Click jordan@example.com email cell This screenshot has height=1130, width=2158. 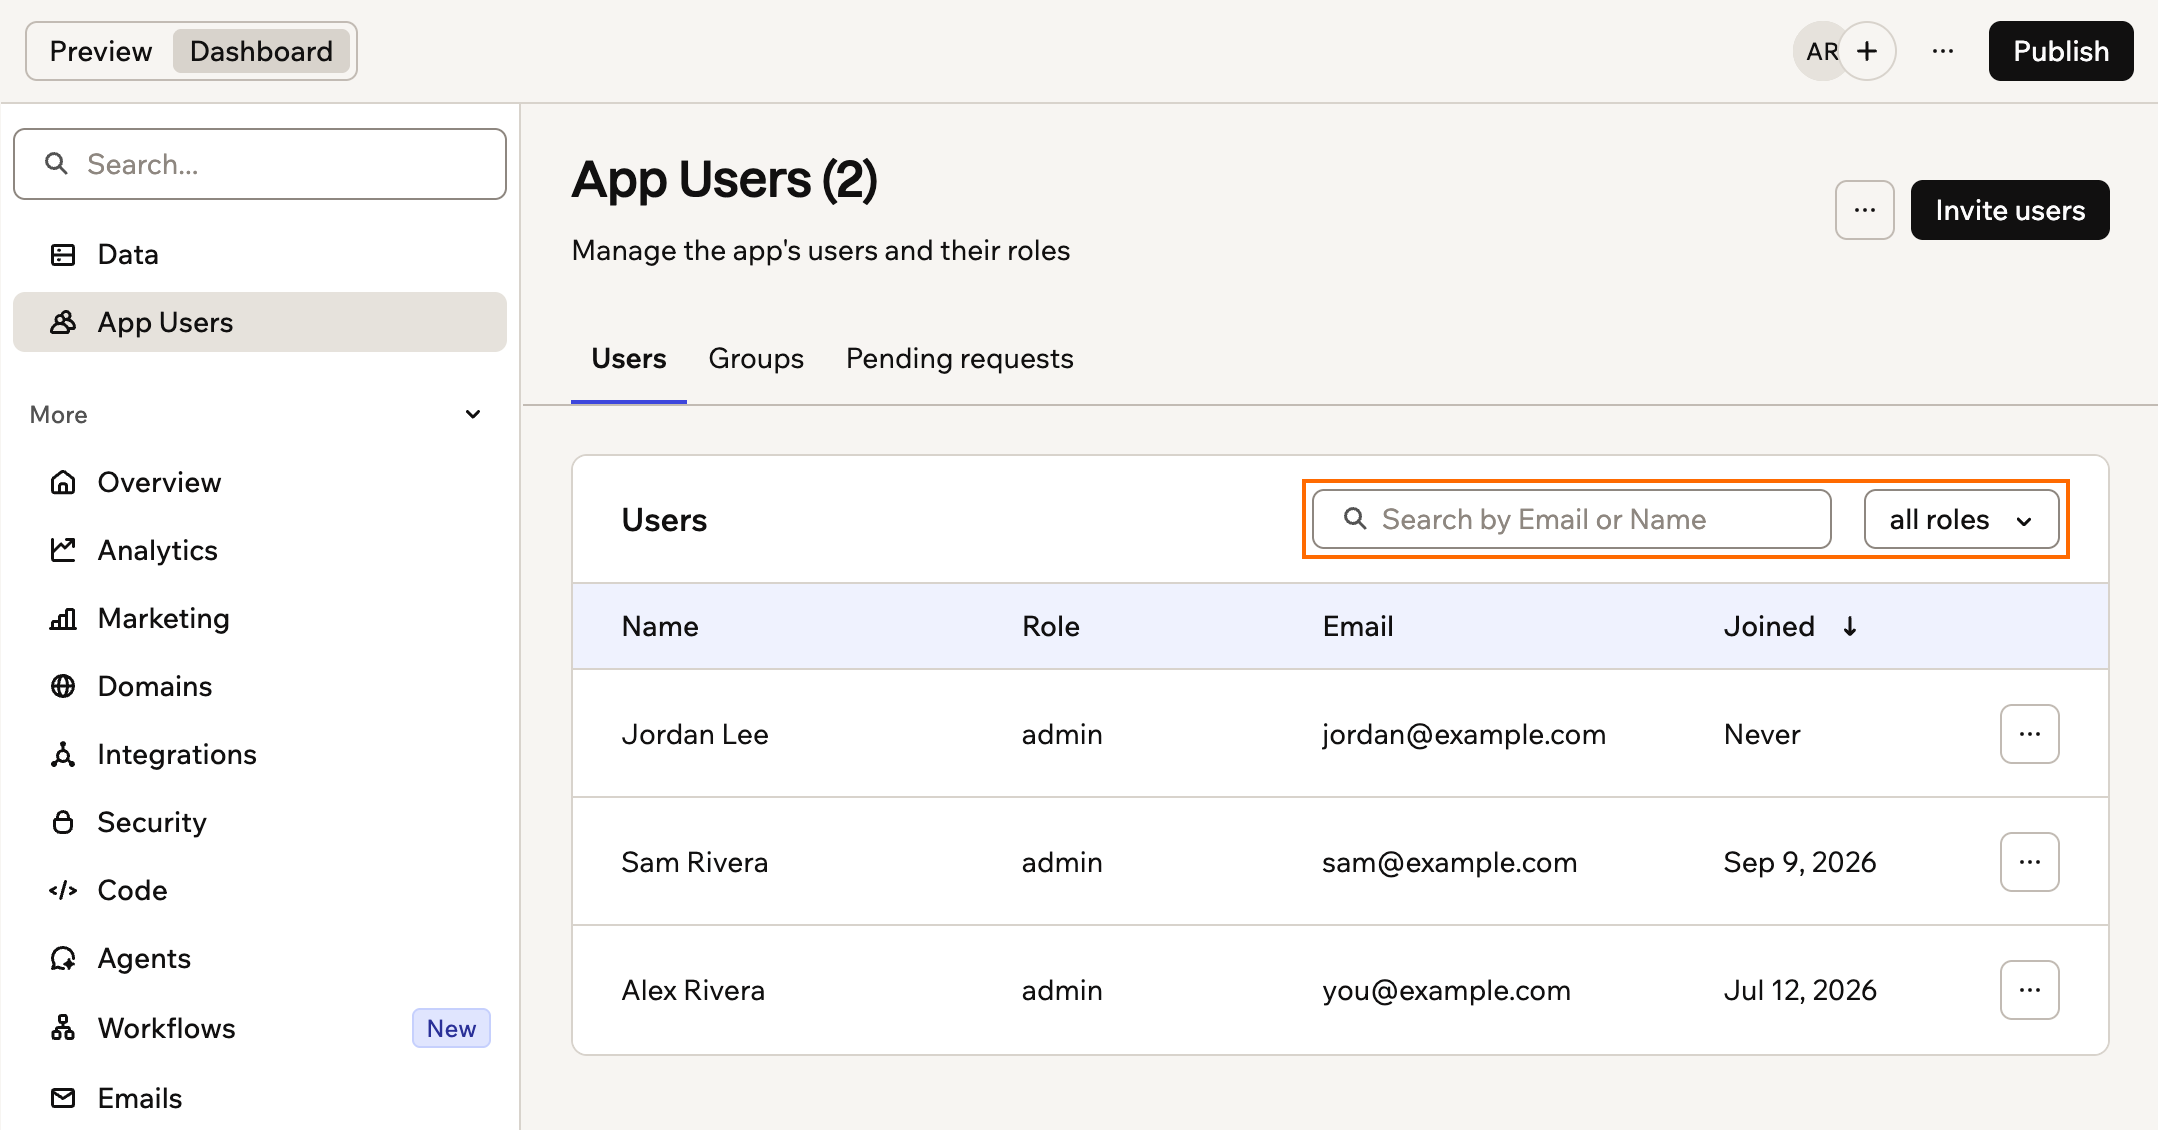(1464, 734)
